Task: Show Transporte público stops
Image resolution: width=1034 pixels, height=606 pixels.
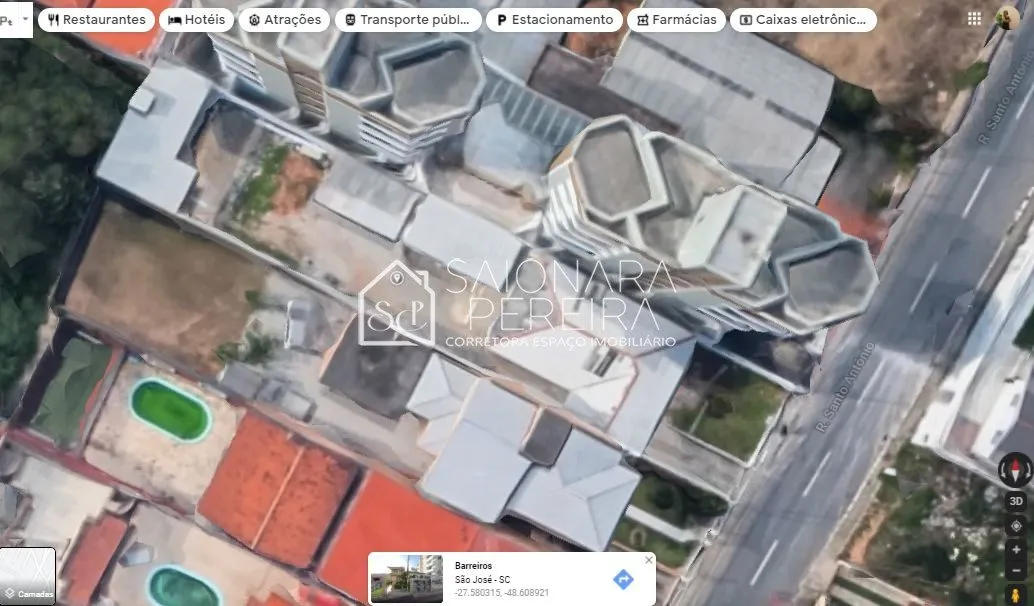Action: click(408, 20)
